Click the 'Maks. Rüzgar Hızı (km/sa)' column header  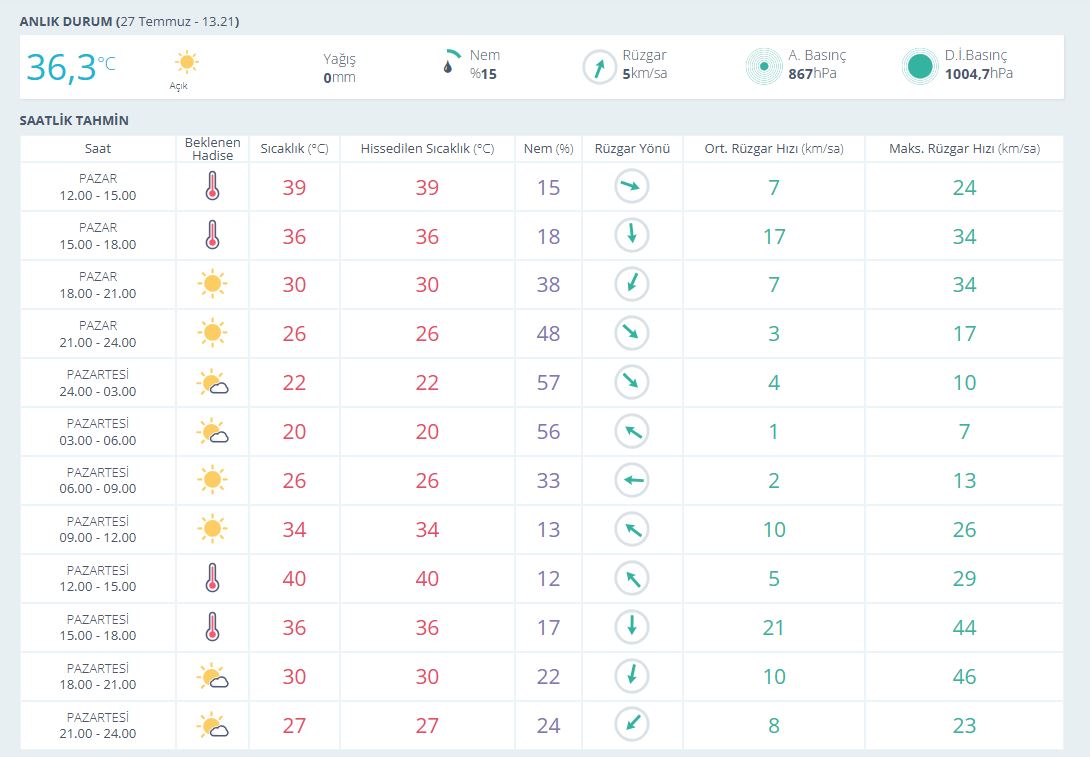click(963, 149)
